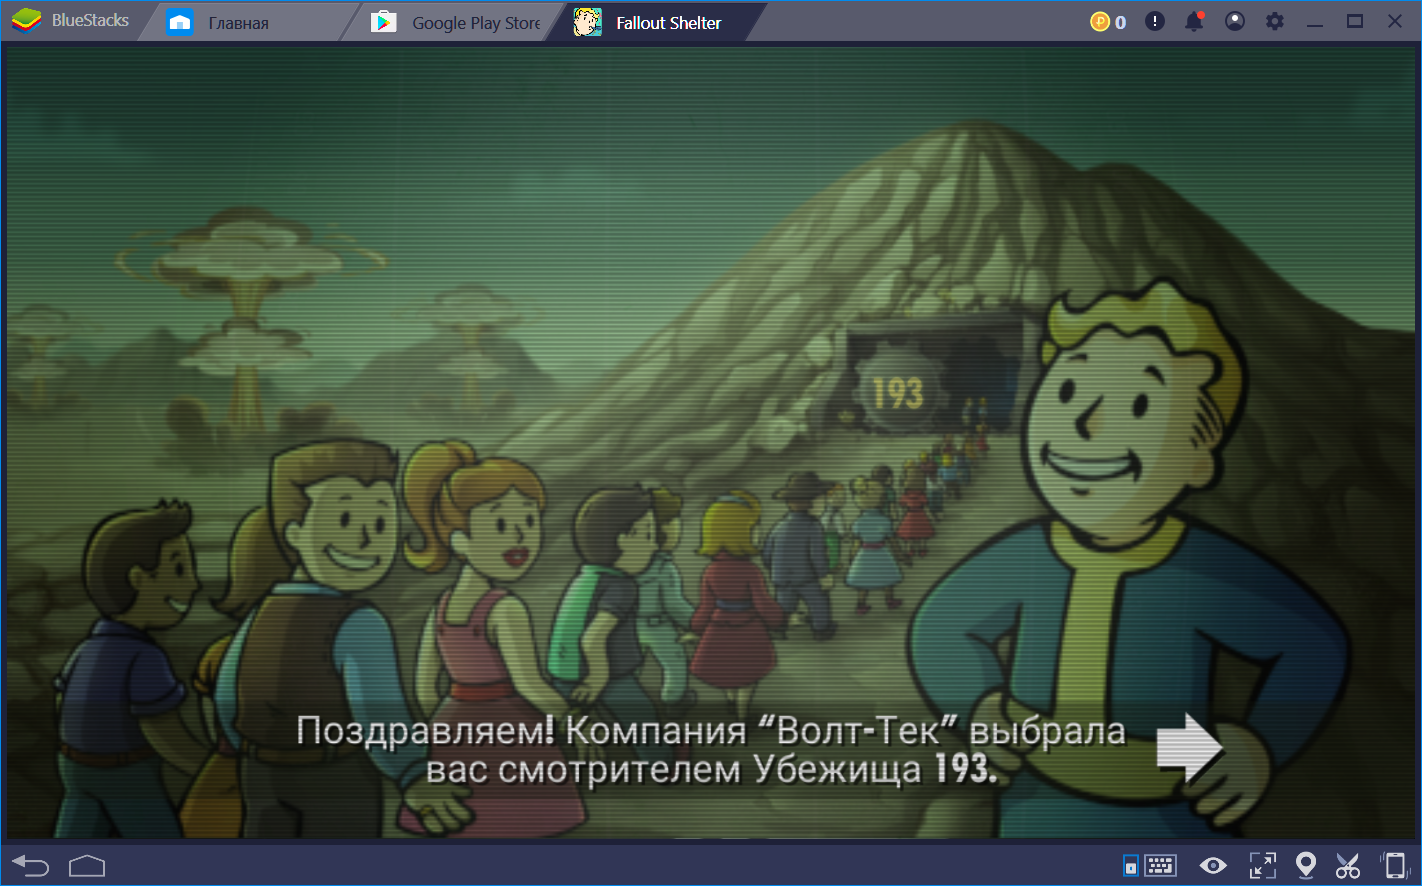
Task: Click the Android back arrow
Action: click(30, 865)
